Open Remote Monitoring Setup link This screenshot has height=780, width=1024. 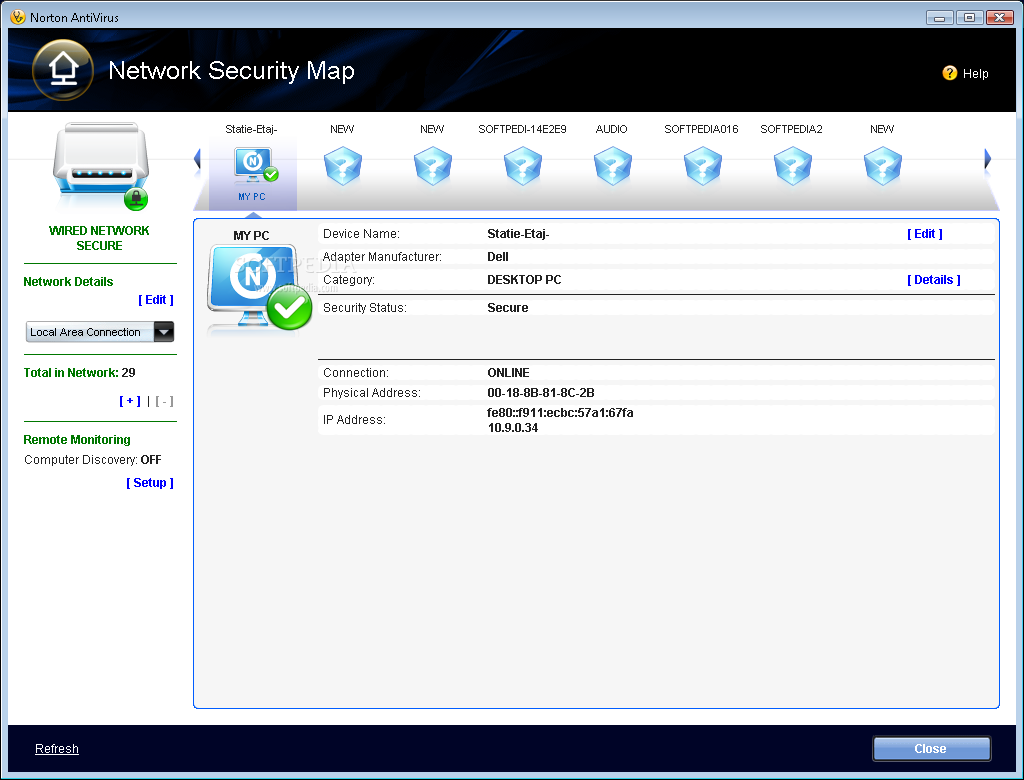pyautogui.click(x=150, y=483)
